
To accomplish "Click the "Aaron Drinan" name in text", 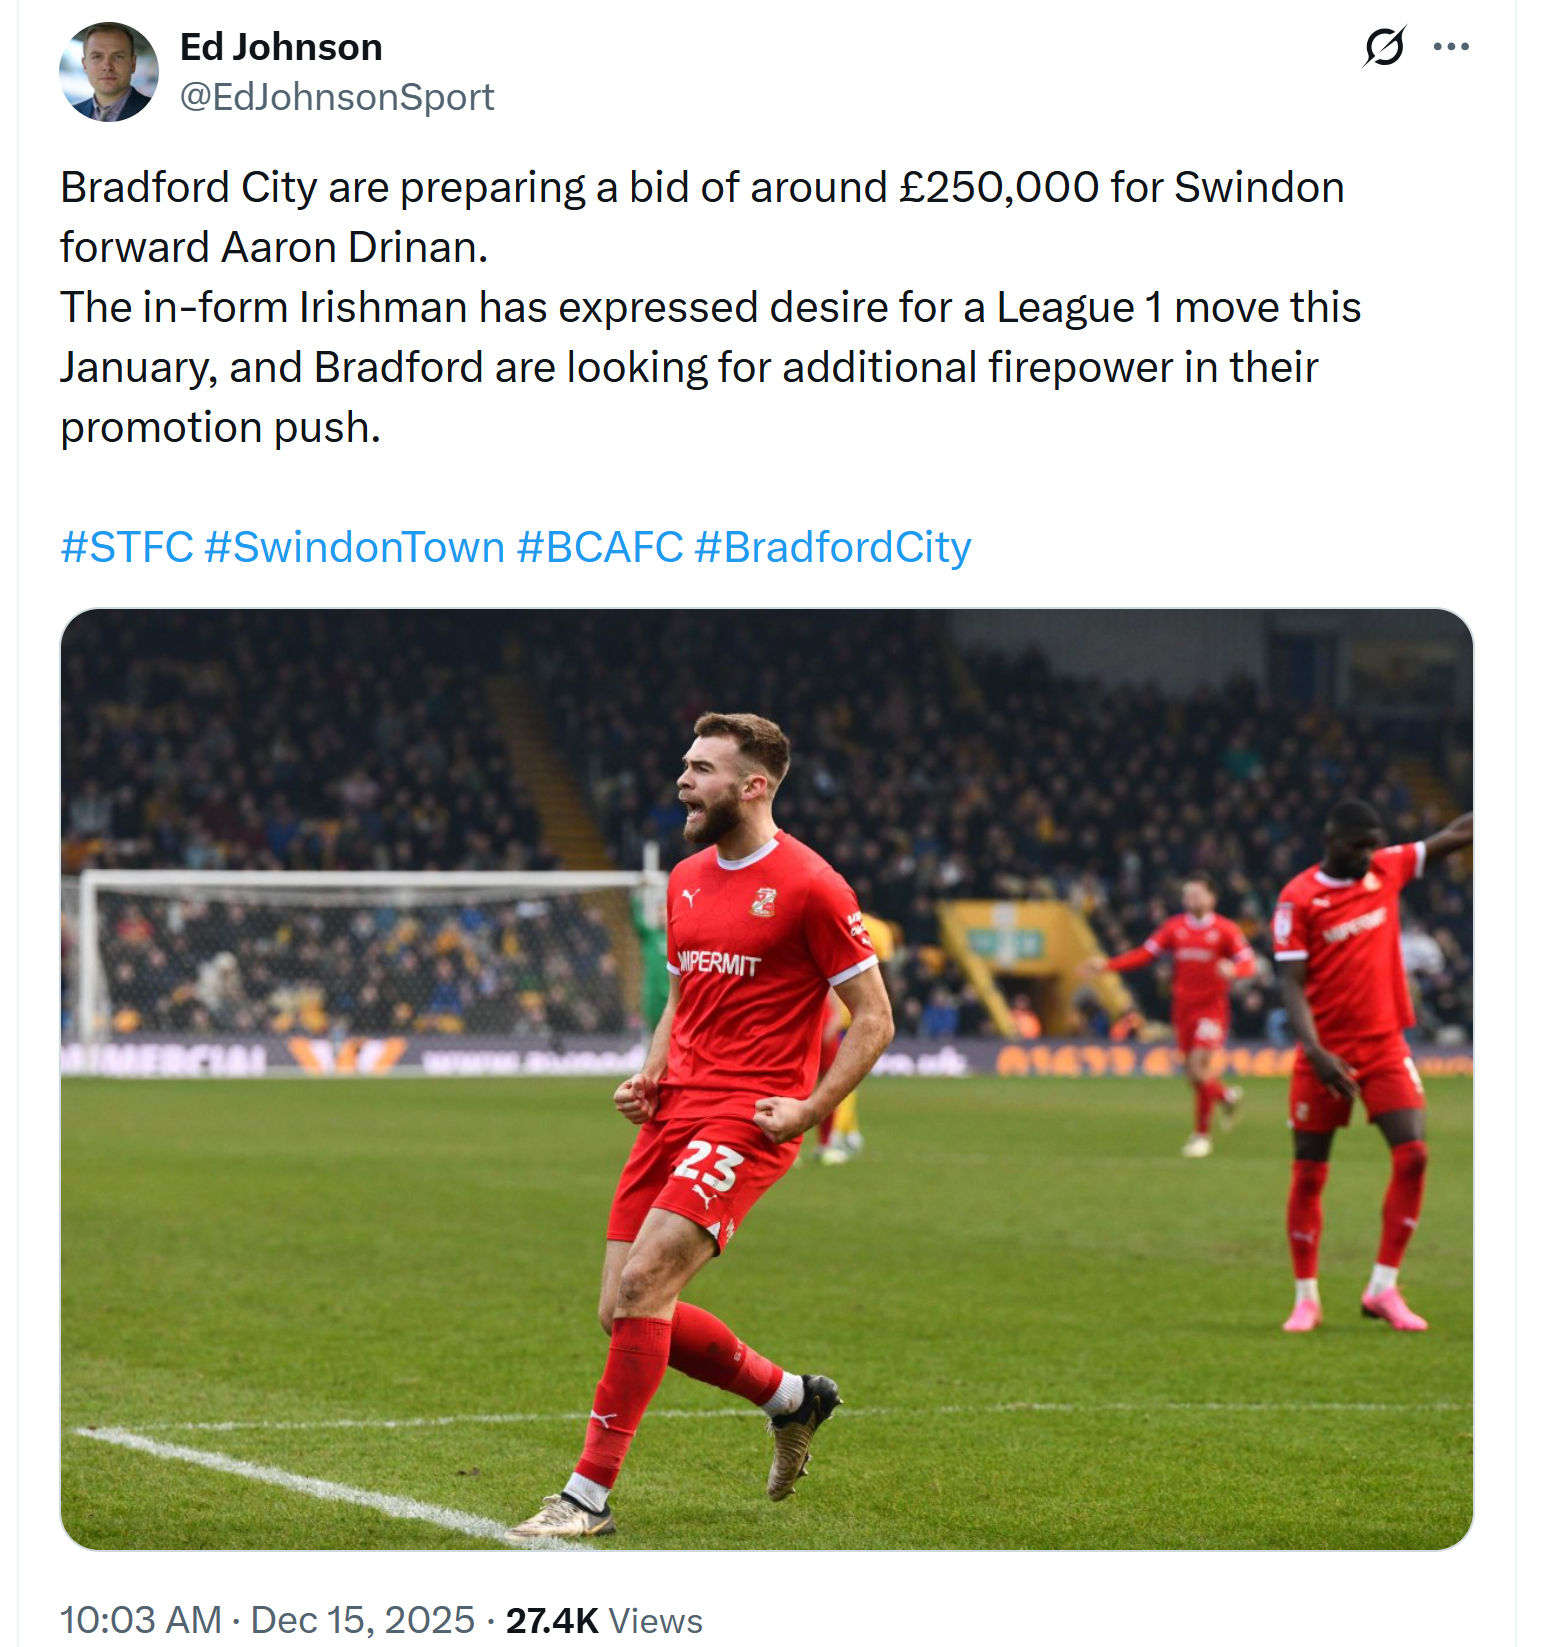I will tap(354, 248).
